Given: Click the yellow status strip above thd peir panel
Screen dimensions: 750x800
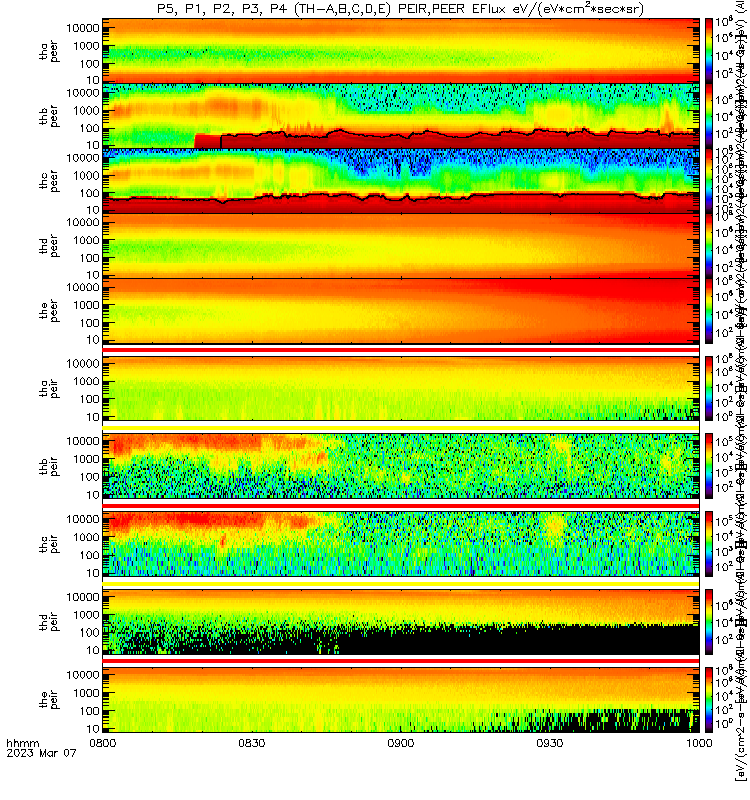Looking at the screenshot, I should [x=401, y=583].
